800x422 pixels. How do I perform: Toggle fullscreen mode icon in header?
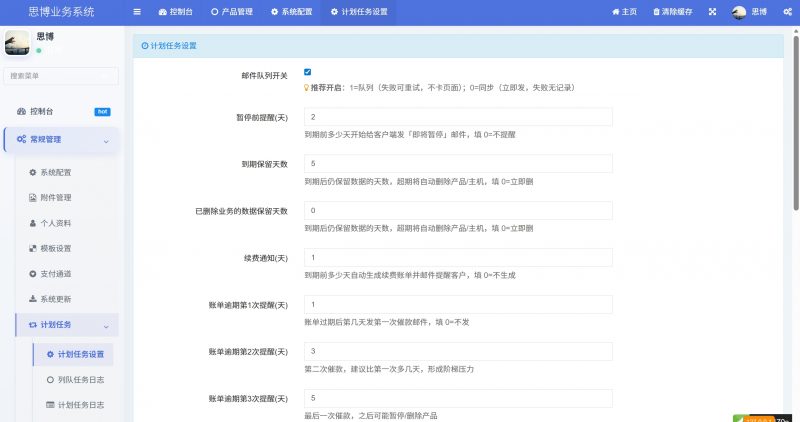coord(712,12)
